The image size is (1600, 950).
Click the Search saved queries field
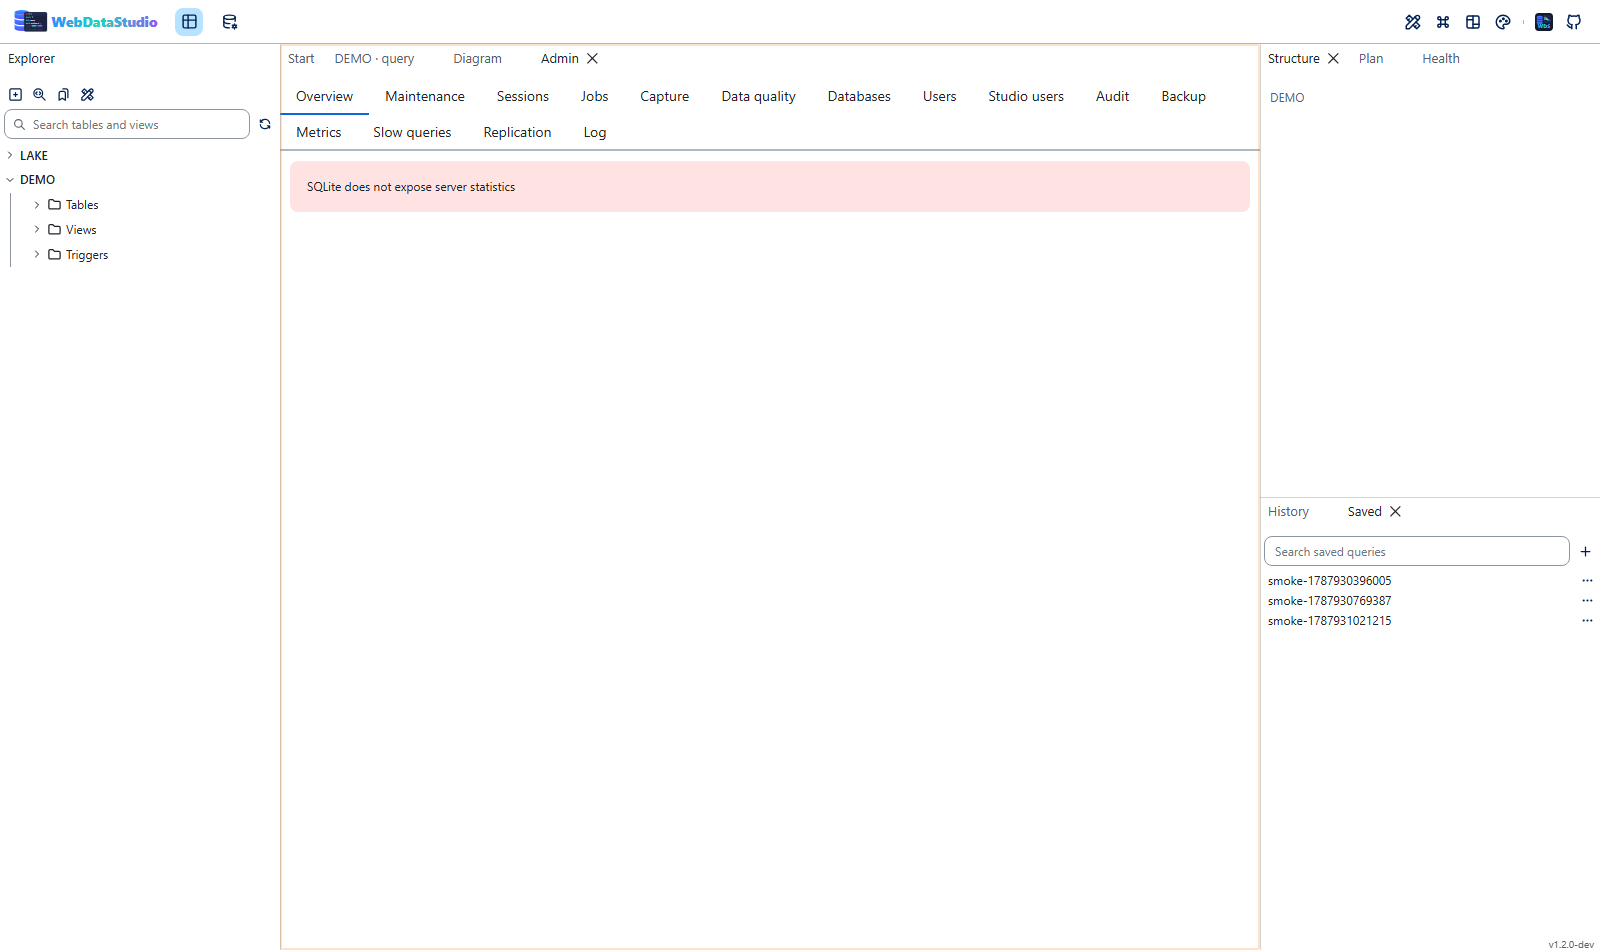click(1417, 552)
